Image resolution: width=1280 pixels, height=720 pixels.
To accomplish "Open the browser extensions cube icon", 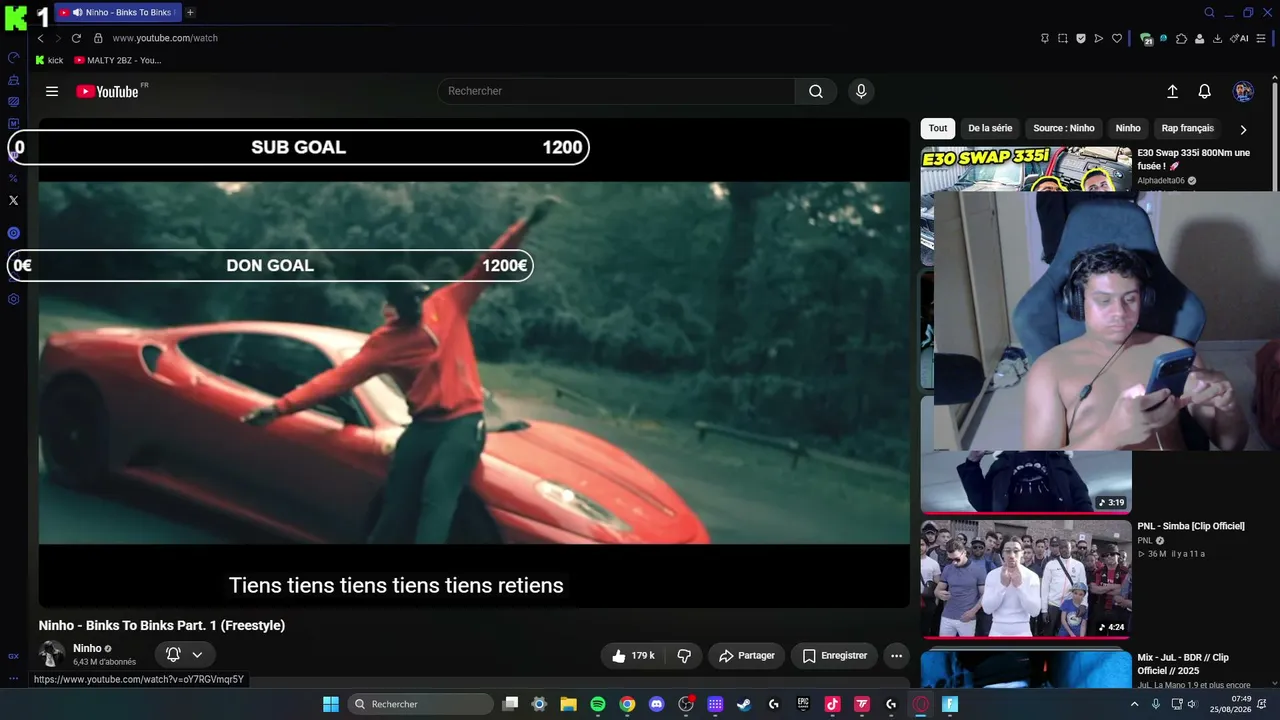I will (1182, 39).
